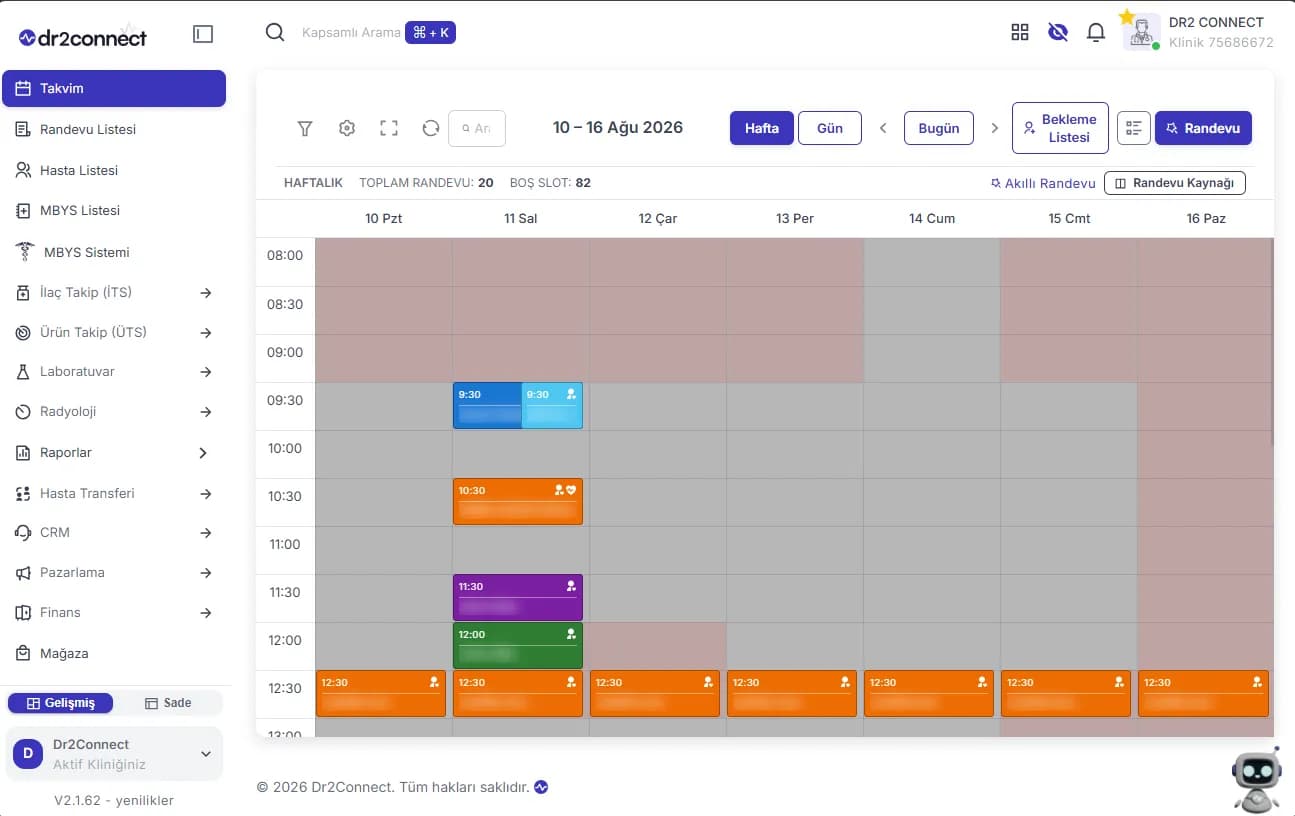Open the notifications bell
This screenshot has height=816, width=1295.
point(1096,32)
